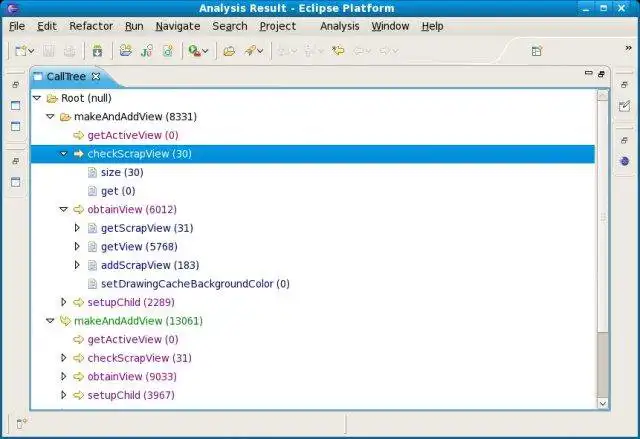Screen dimensions: 640x439
Task: Click the green download-arrow toolbar icon
Action: point(97,51)
